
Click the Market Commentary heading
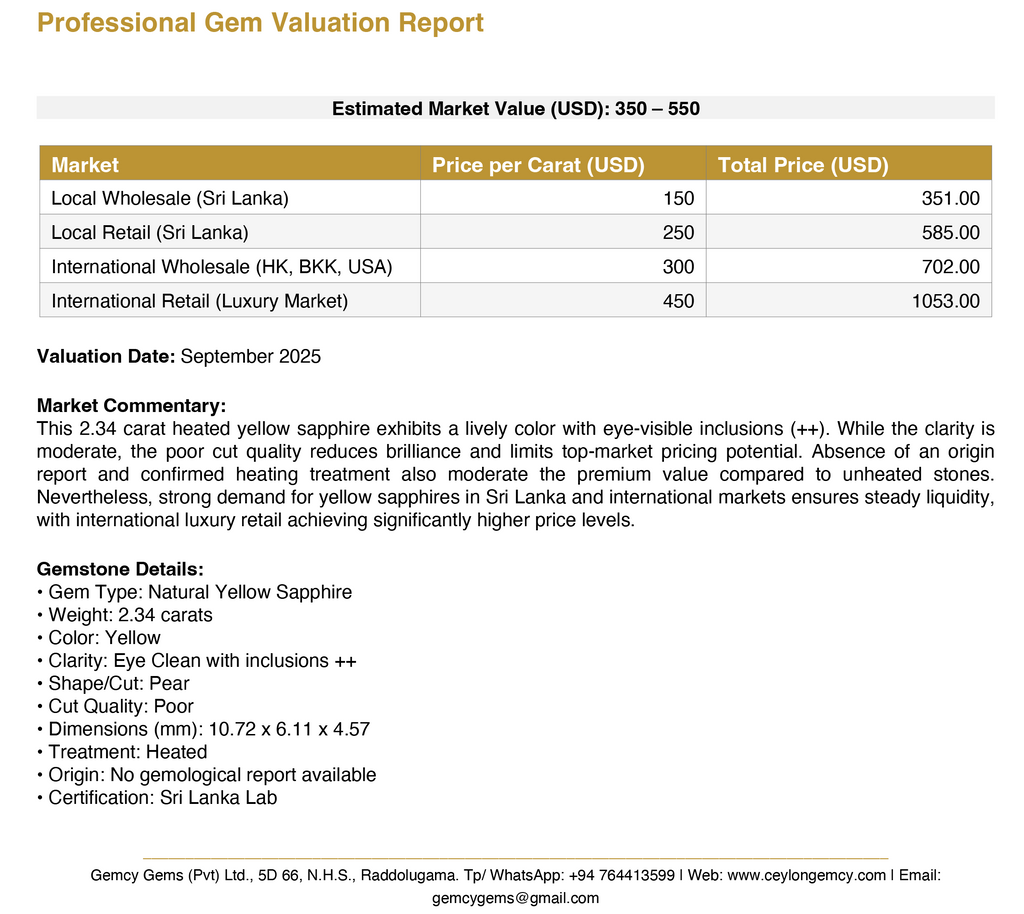point(131,405)
